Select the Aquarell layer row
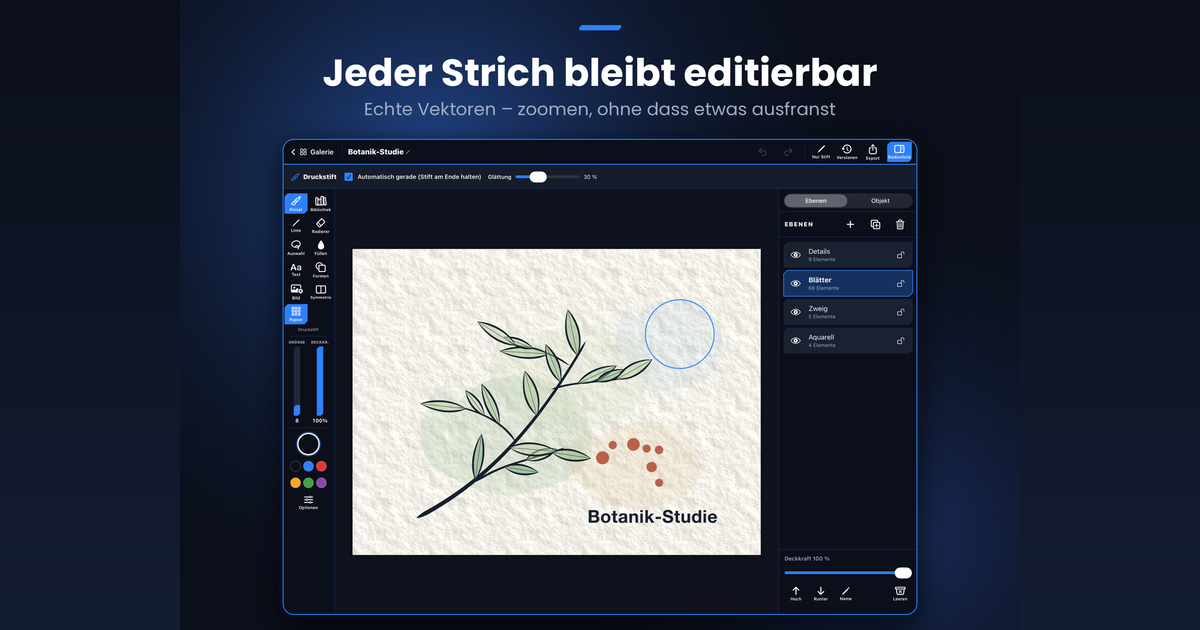 [x=848, y=341]
